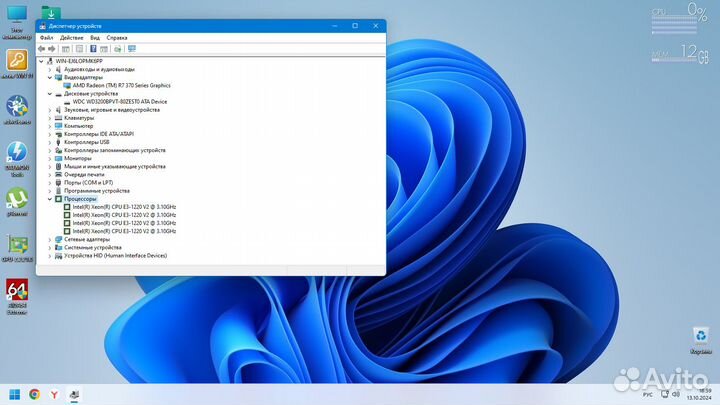The image size is (720, 405).
Task: Toggle the action pane toolbar icon
Action: coord(104,49)
